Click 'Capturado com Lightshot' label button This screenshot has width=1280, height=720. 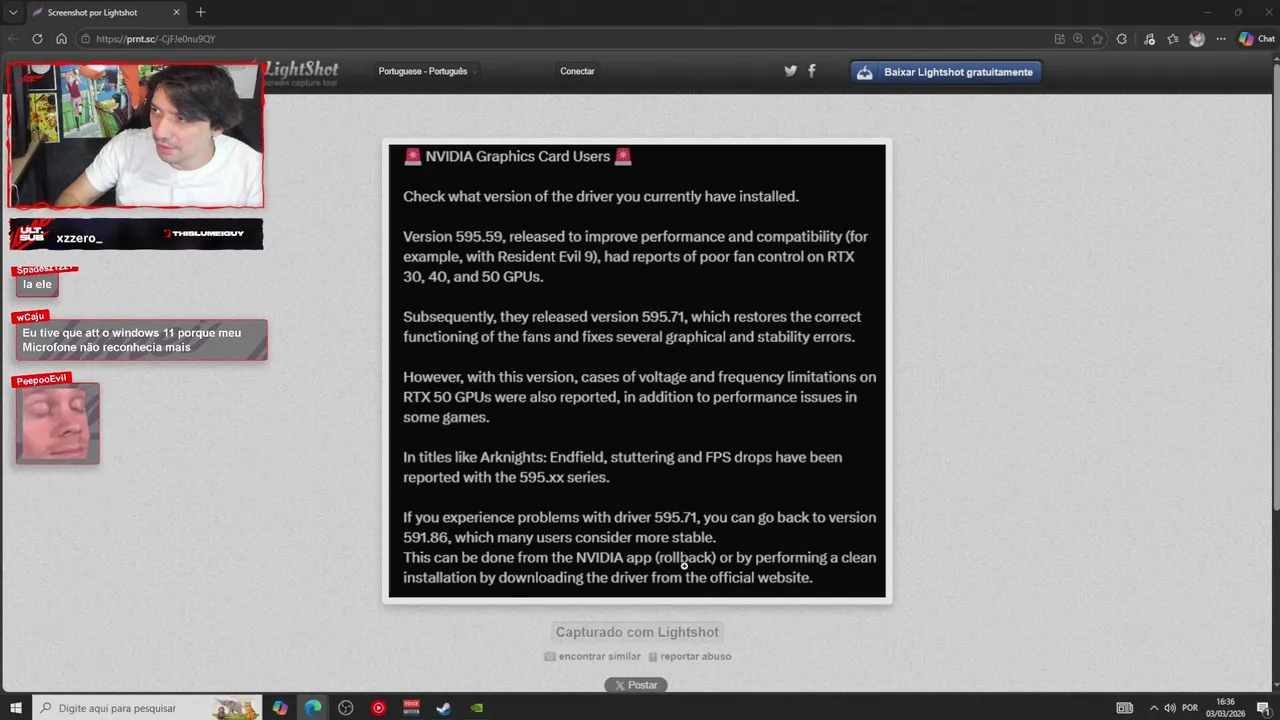(x=637, y=632)
